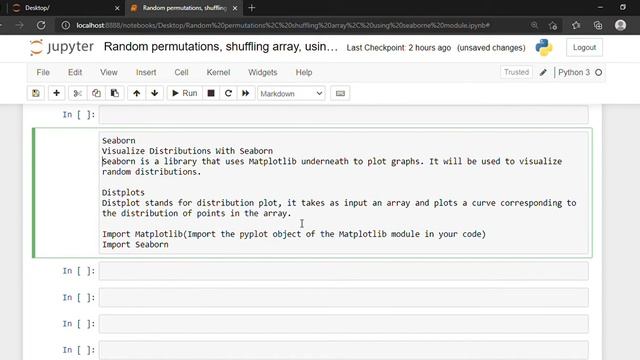Click the first empty cell below markdown cell
The image size is (640, 360).
pyautogui.click(x=344, y=271)
